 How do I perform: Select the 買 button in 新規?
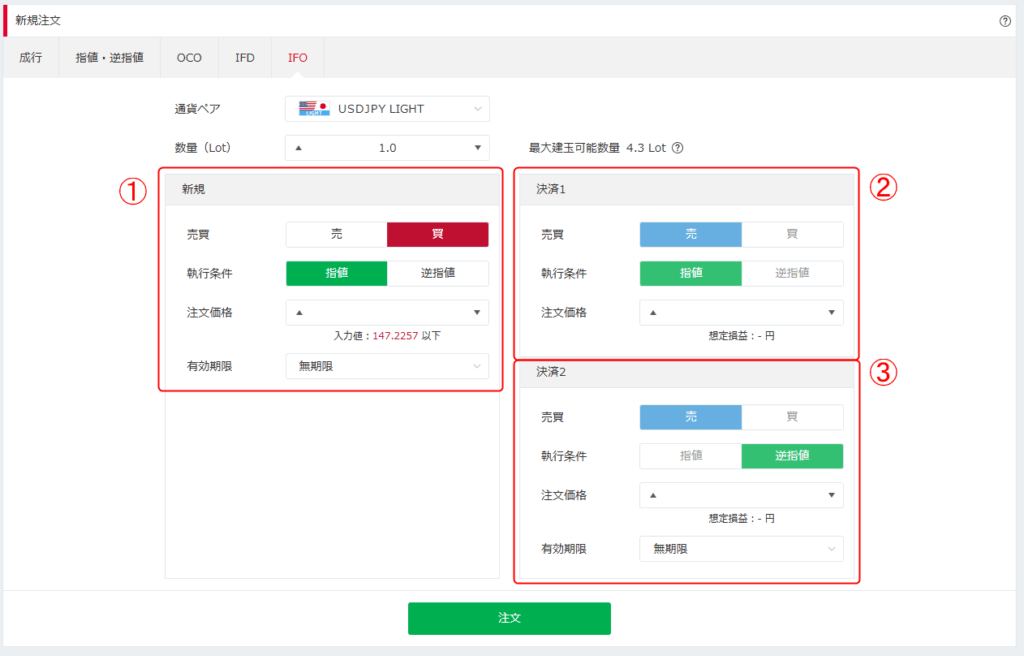438,234
